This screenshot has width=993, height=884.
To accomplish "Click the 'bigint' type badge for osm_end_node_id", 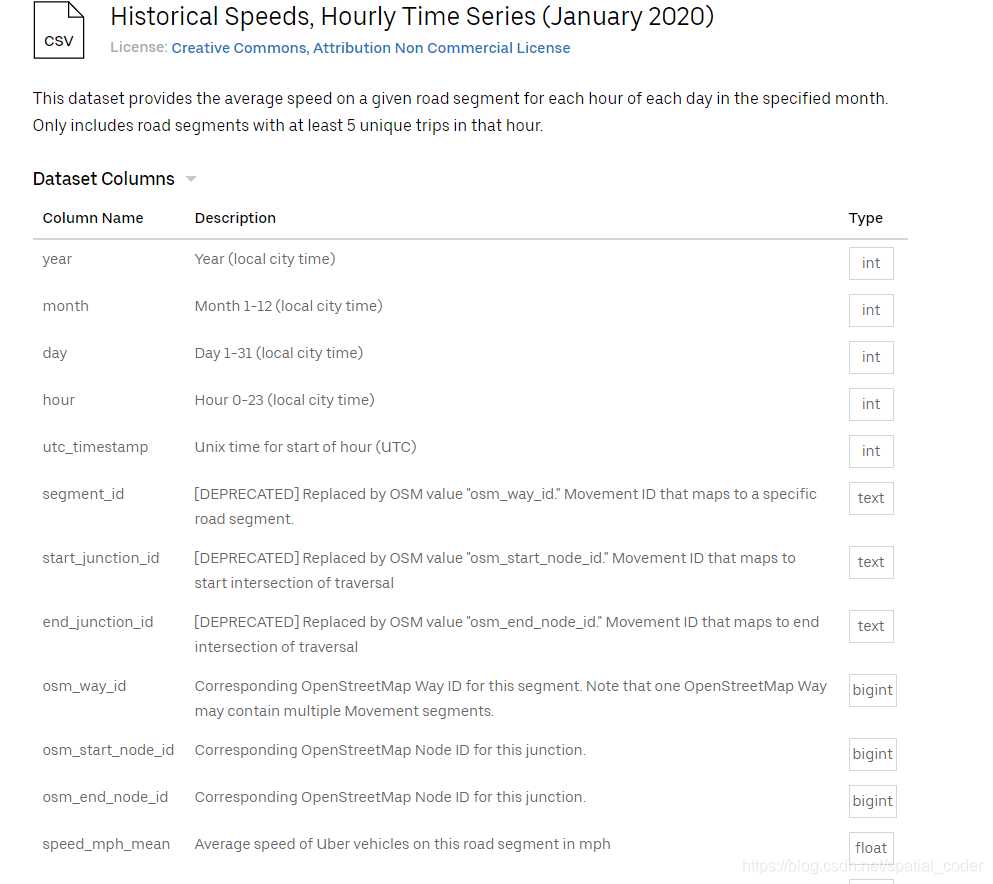I will pyautogui.click(x=873, y=801).
